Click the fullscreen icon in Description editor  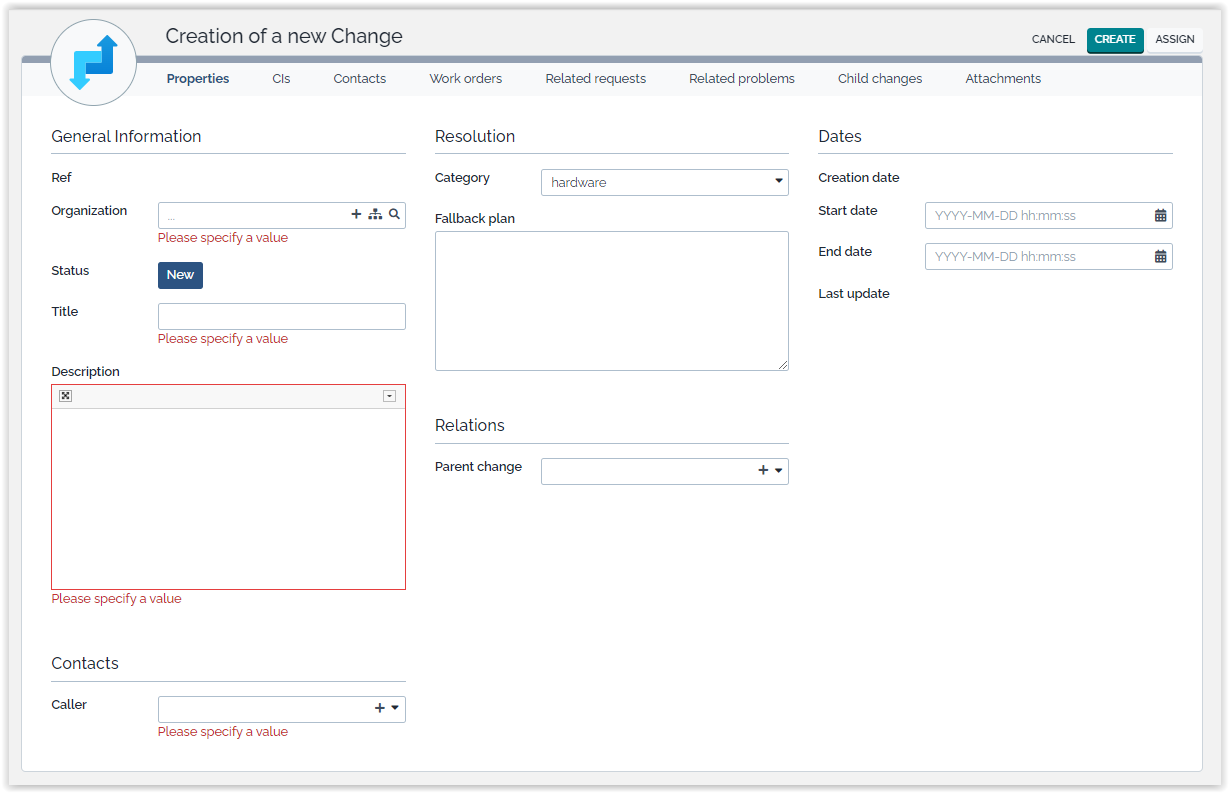pyautogui.click(x=65, y=396)
